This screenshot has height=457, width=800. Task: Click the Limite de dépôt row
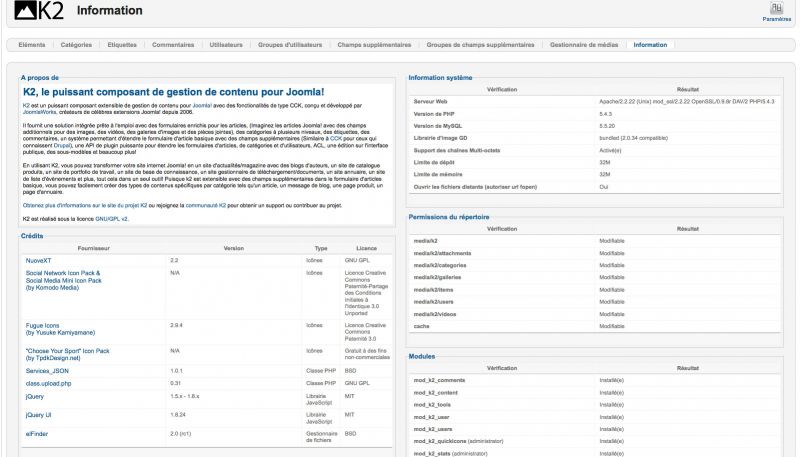594,163
